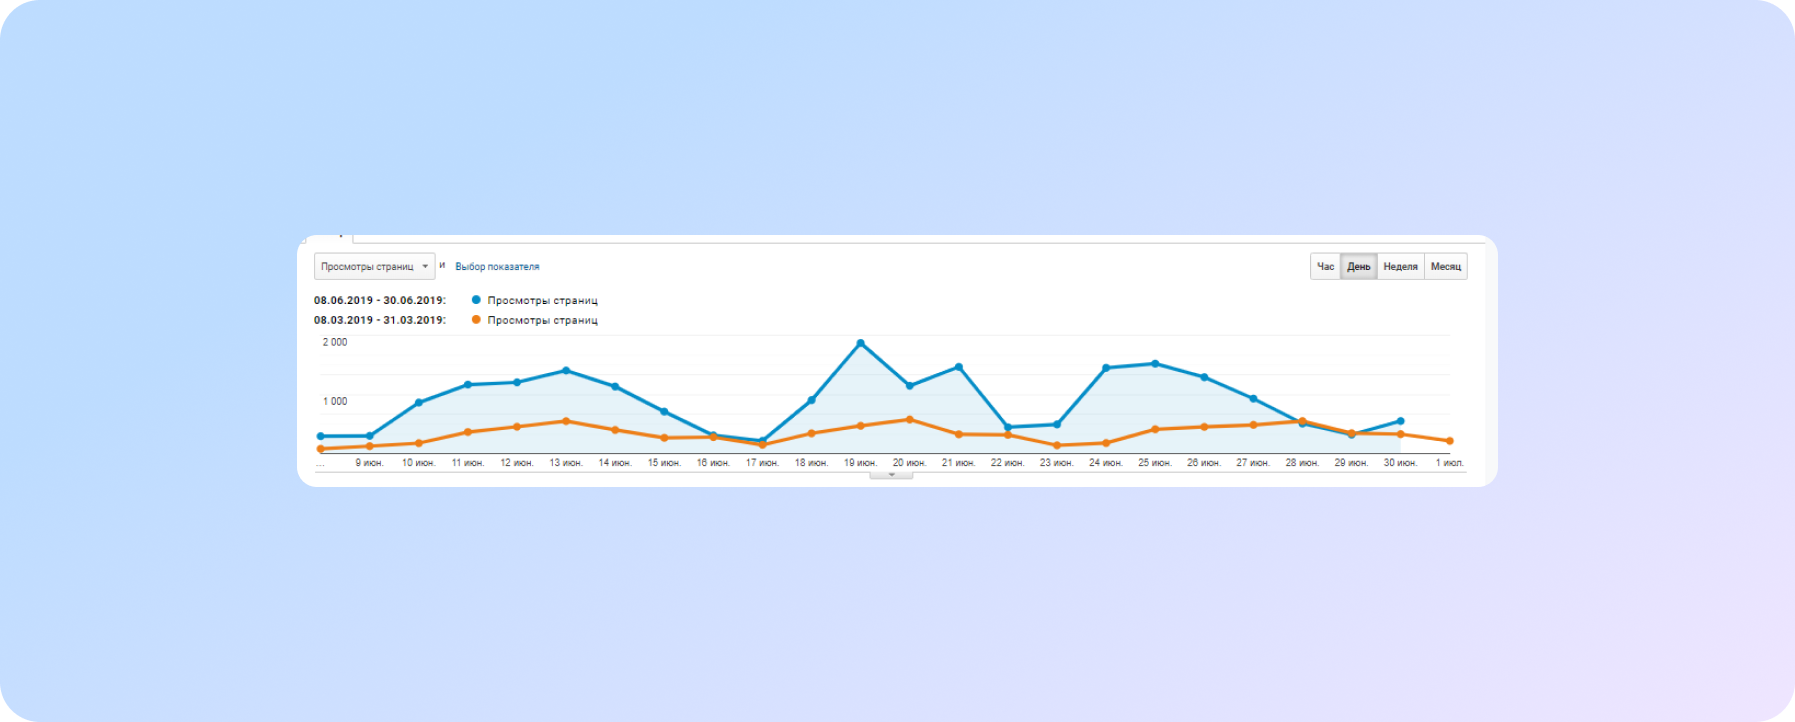Click the orange data point at 23 июн.
1795x722 pixels.
click(1057, 445)
